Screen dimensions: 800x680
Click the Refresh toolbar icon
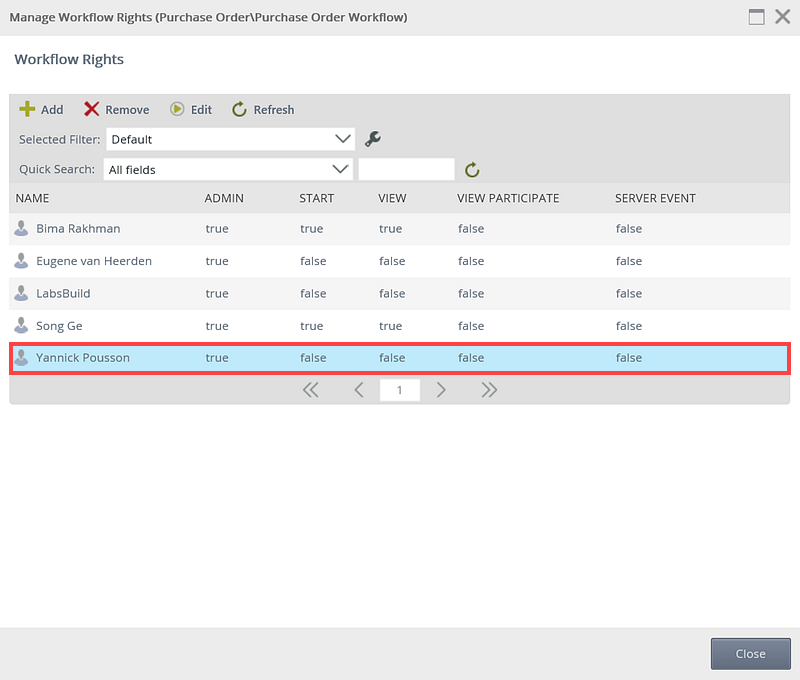(239, 109)
